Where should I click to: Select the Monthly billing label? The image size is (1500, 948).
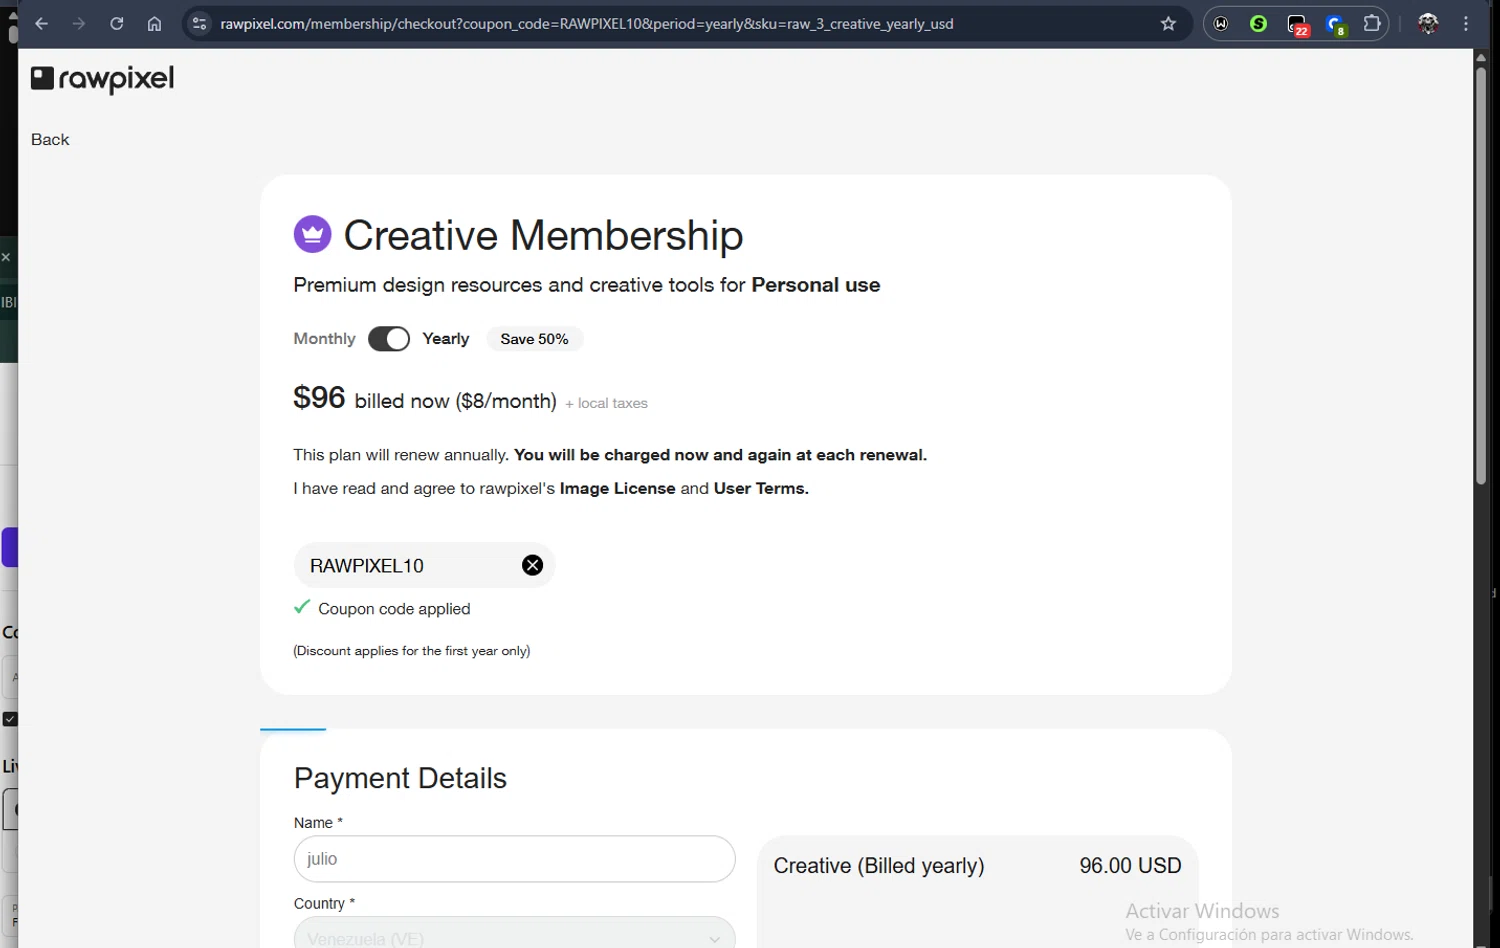(324, 339)
